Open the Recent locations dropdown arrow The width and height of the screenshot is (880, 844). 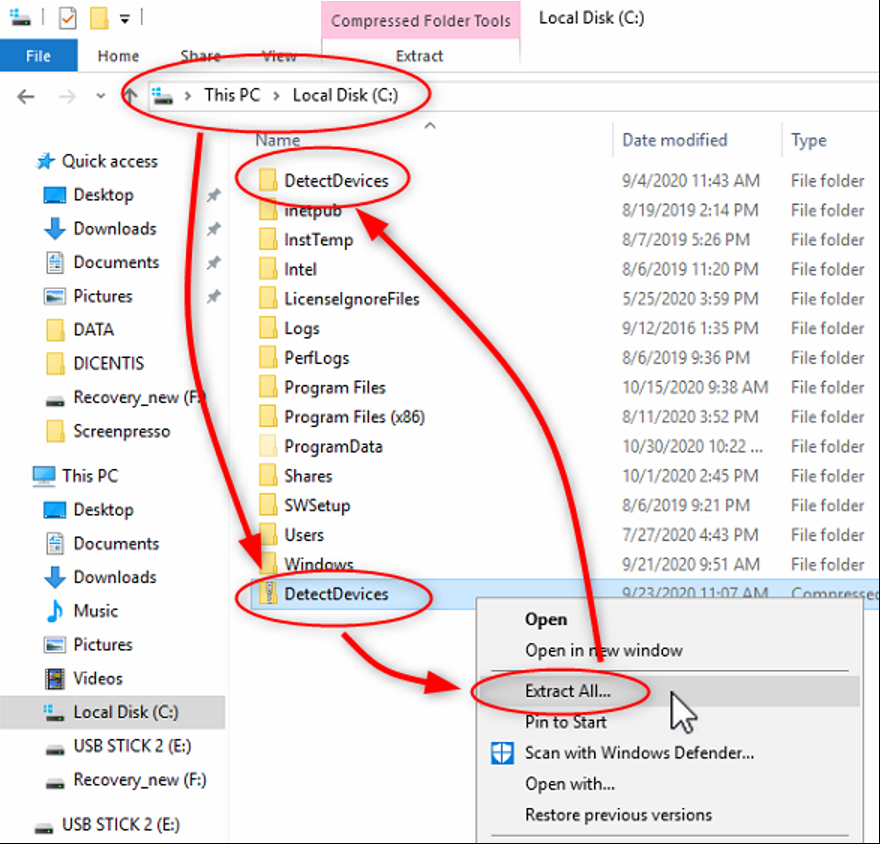coord(100,96)
